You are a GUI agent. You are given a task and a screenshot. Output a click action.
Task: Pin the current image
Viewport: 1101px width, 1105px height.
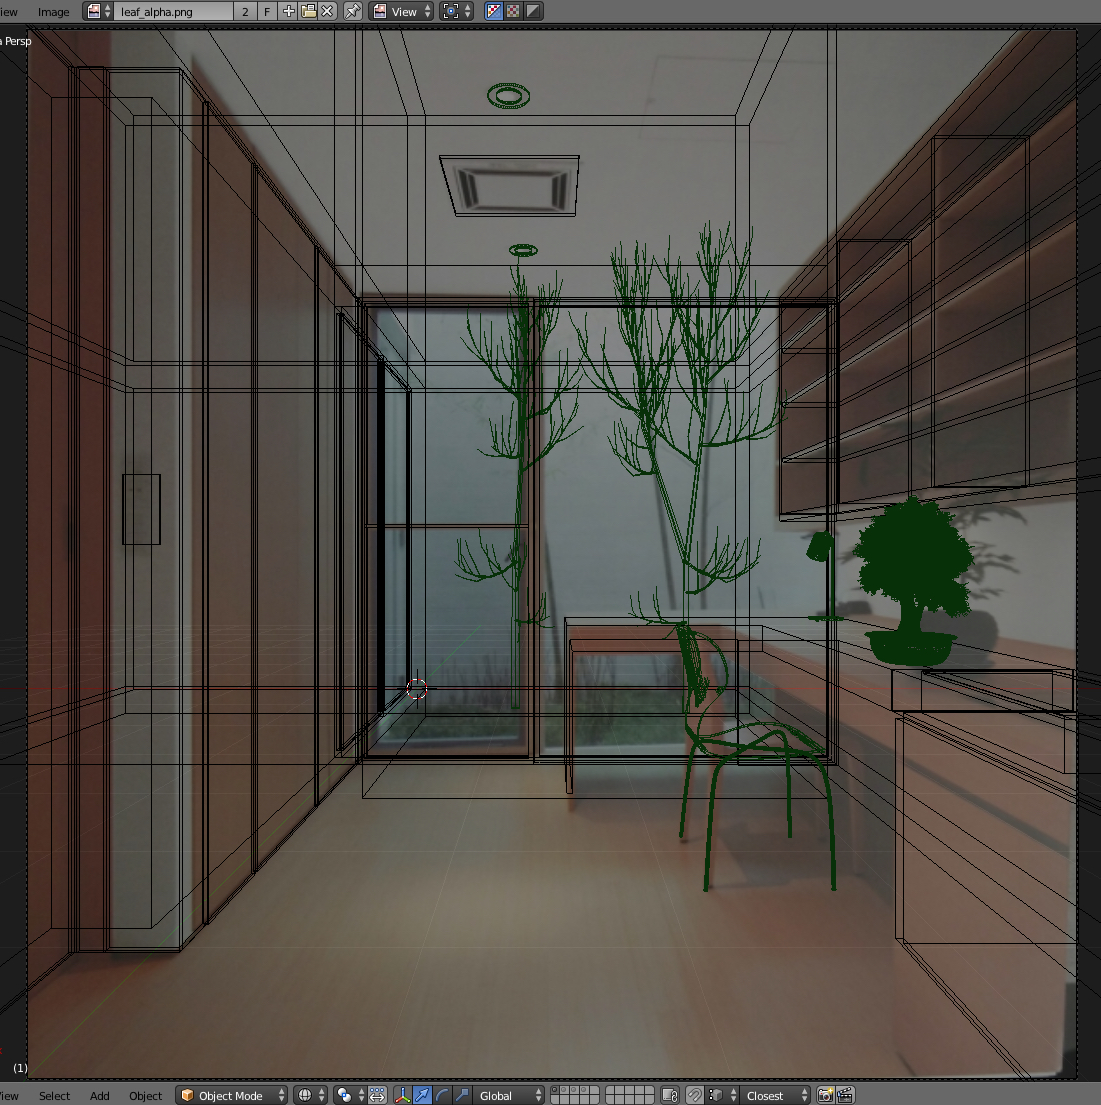353,12
